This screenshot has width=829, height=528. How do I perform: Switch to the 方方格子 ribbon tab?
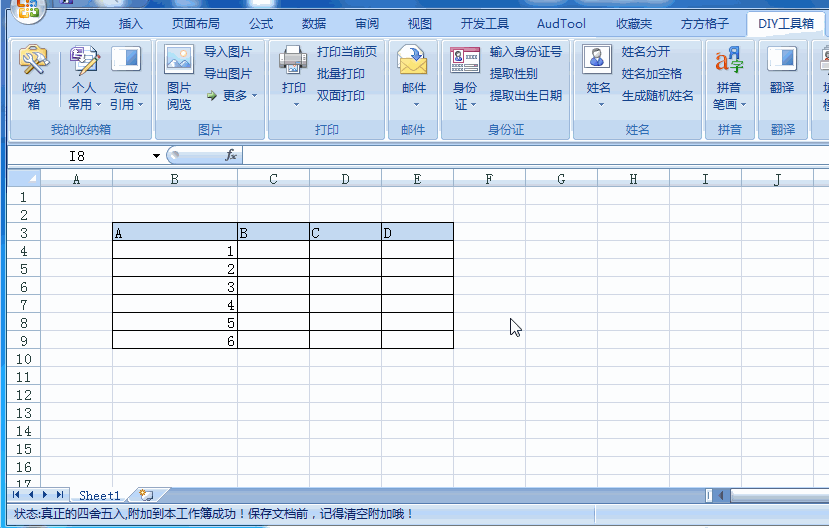(x=705, y=23)
